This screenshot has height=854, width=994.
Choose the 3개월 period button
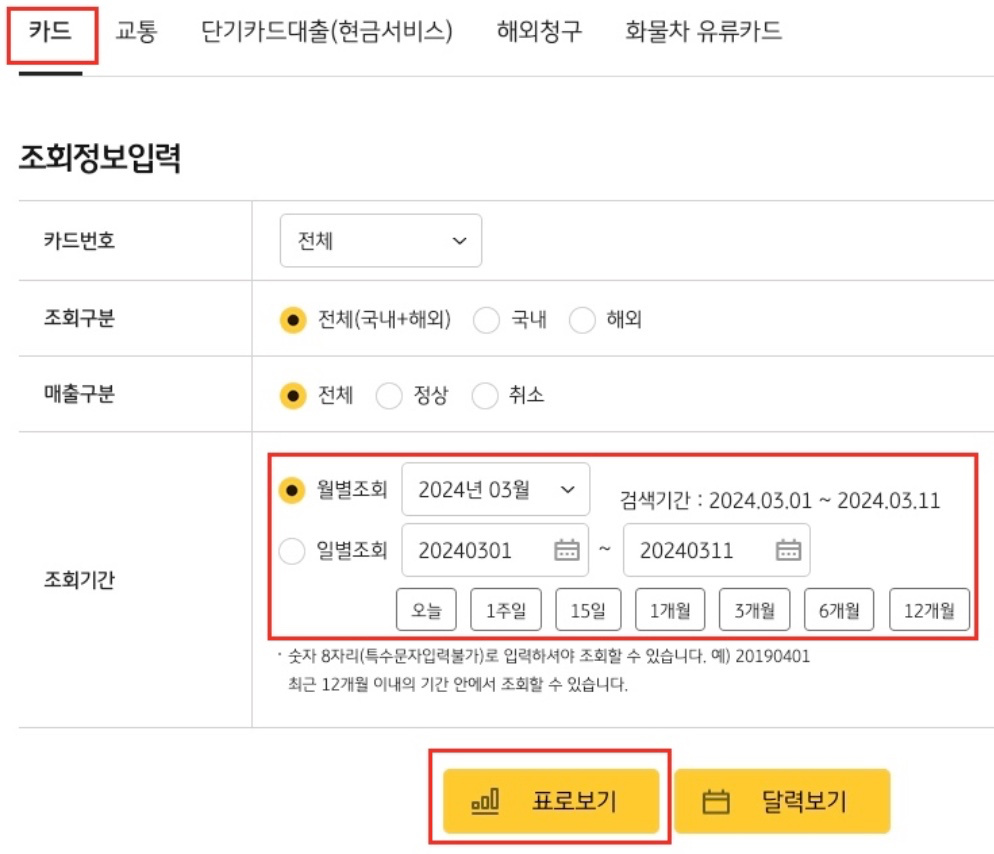[754, 609]
